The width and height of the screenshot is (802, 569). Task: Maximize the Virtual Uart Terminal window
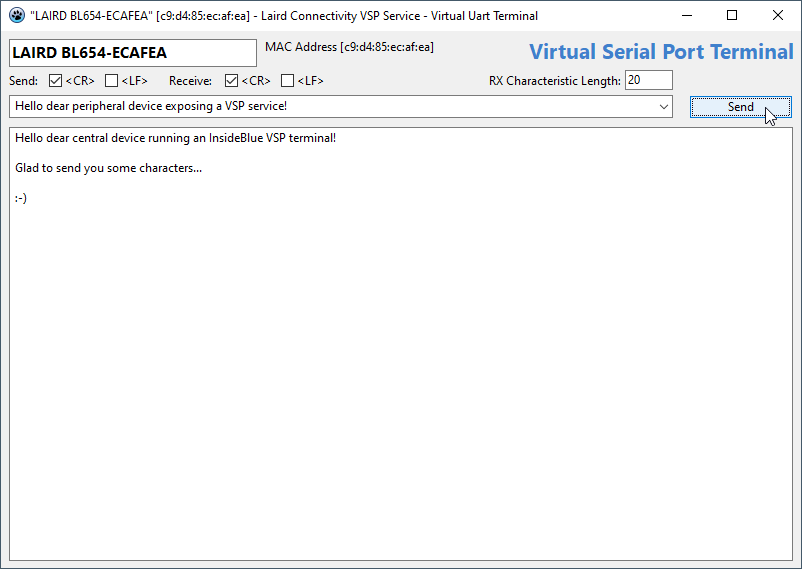(x=732, y=15)
